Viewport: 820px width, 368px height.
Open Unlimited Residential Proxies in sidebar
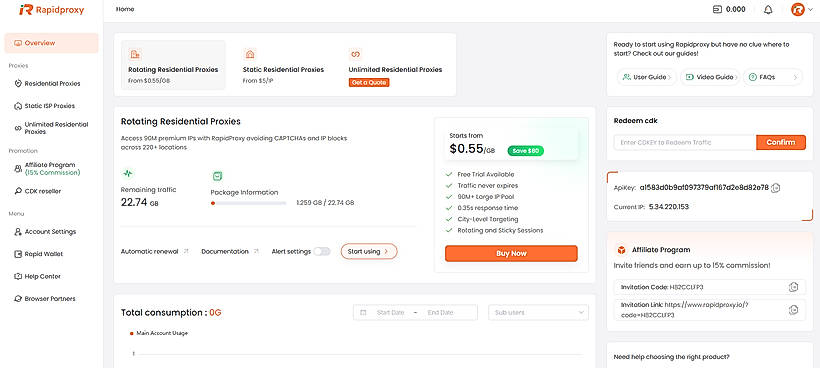pos(51,128)
